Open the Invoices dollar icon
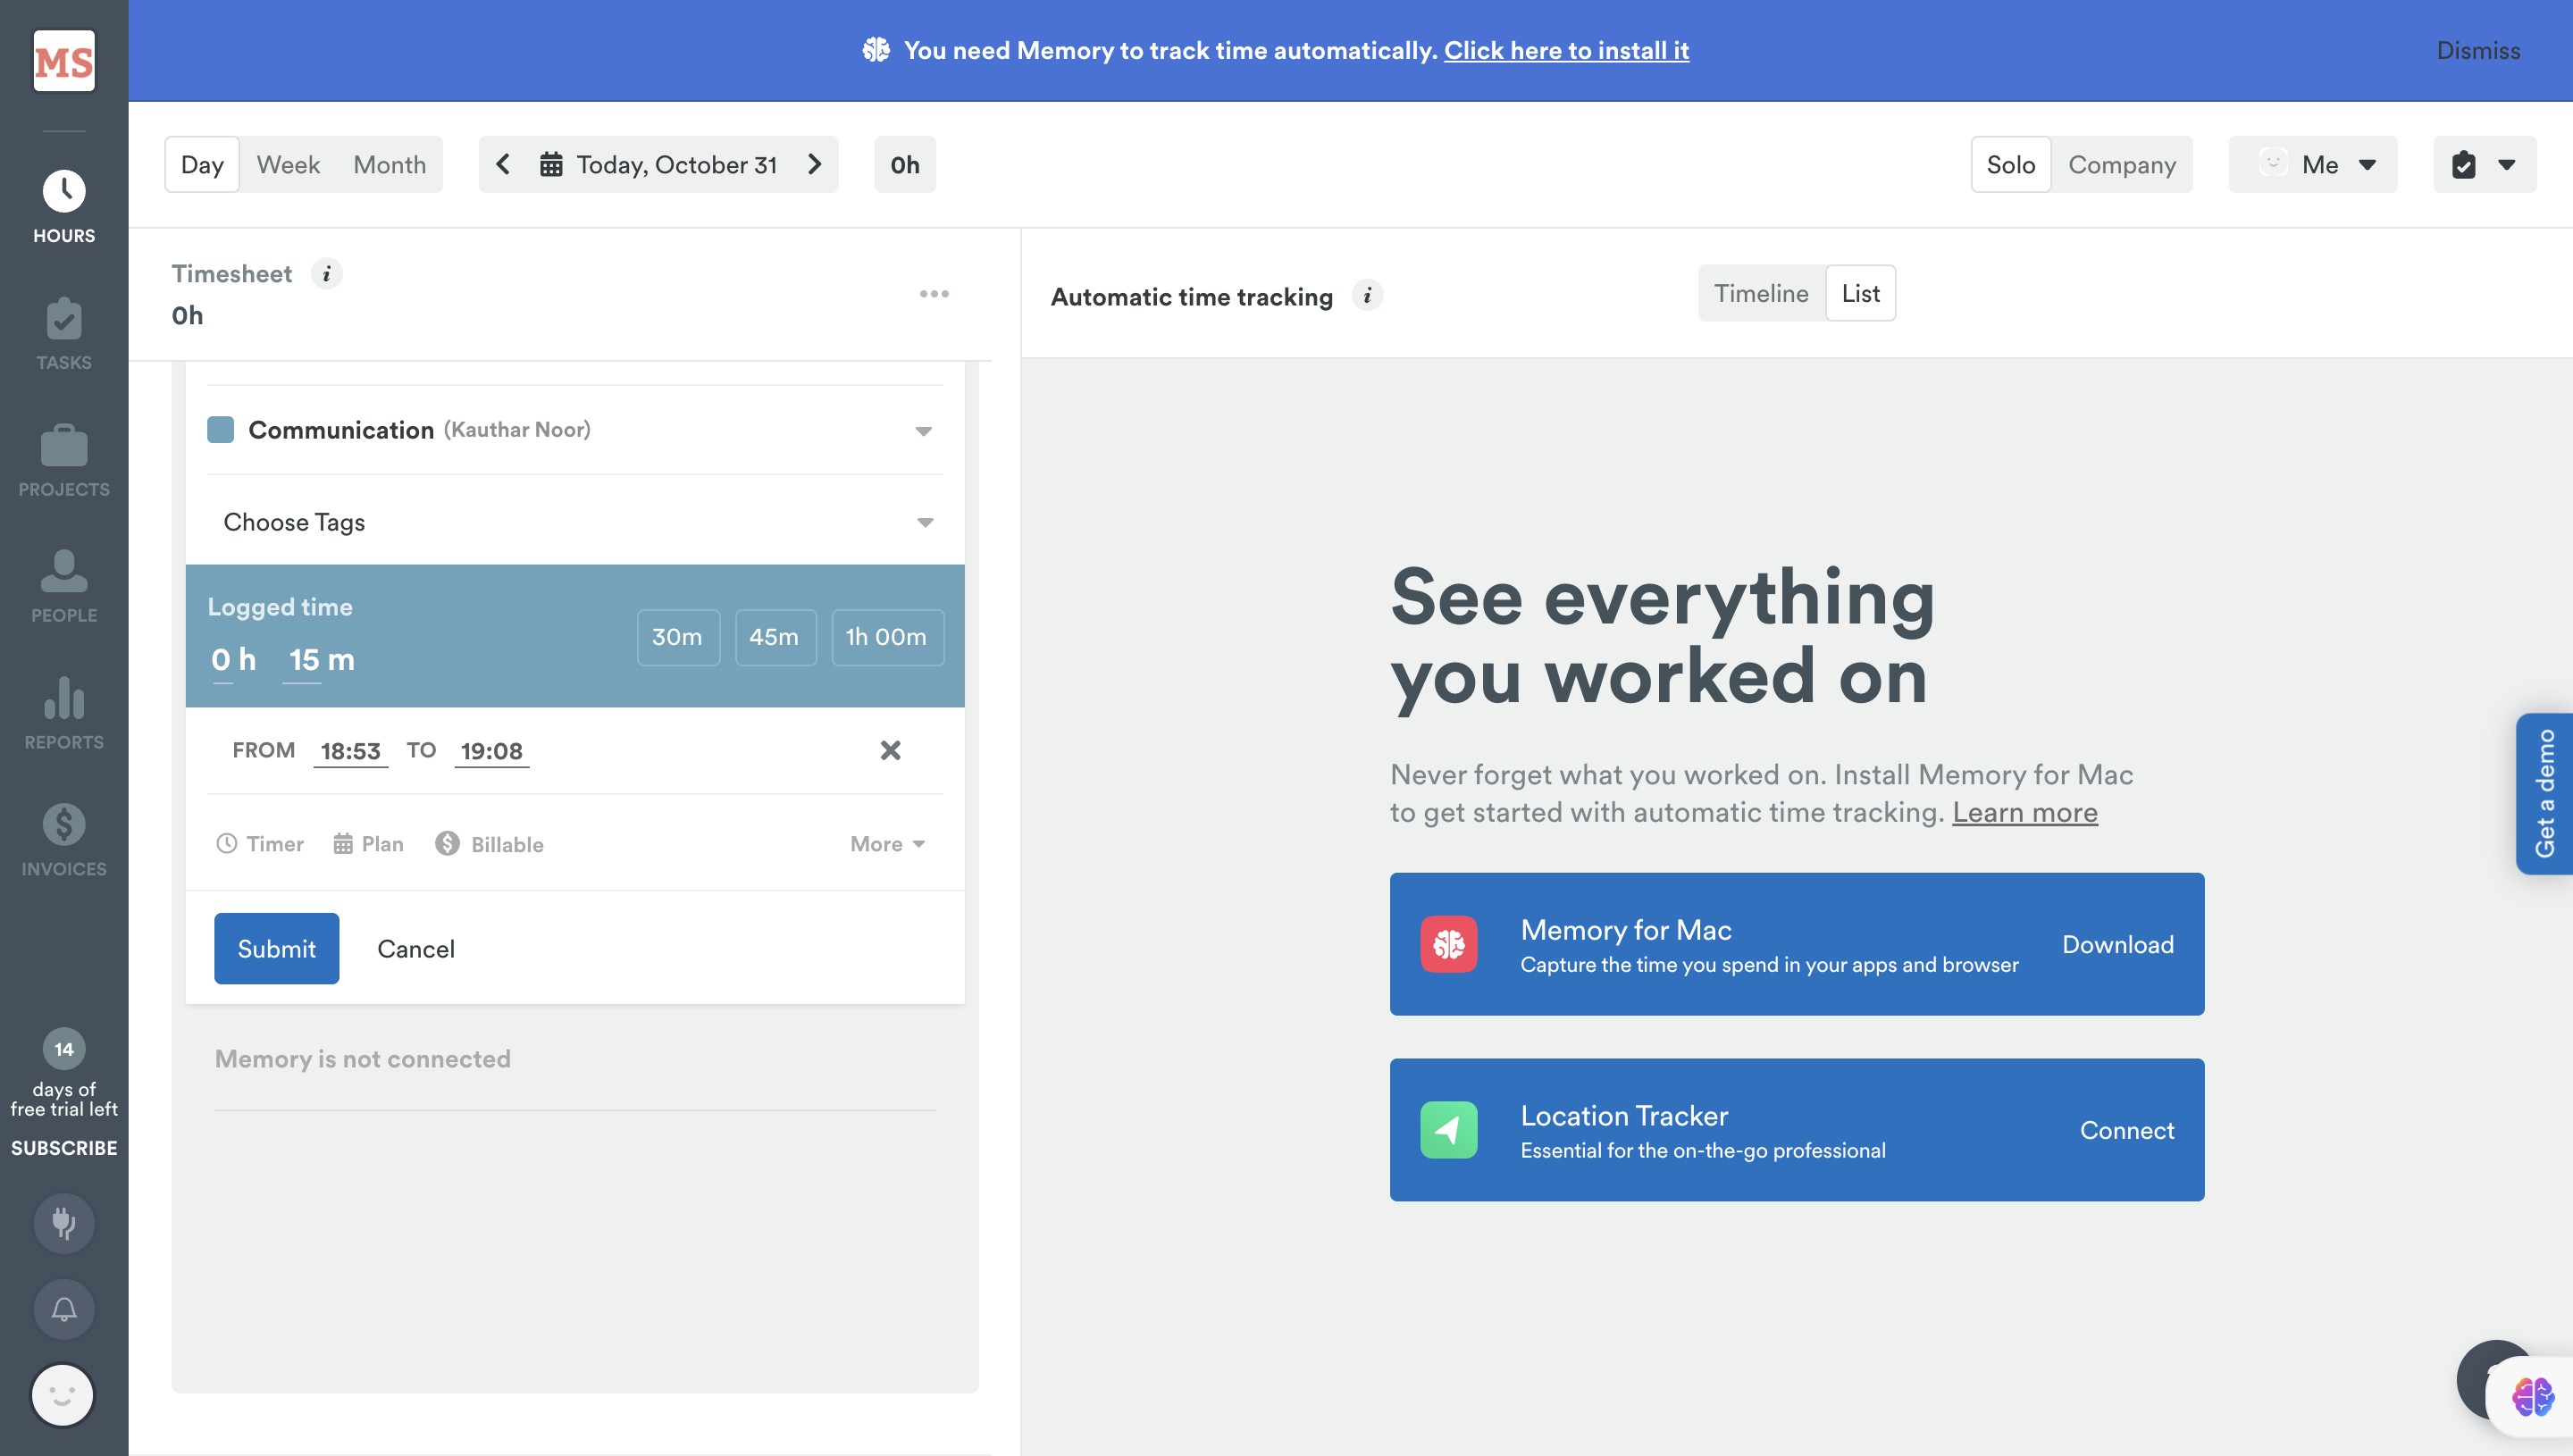Image resolution: width=2573 pixels, height=1456 pixels. 64,825
